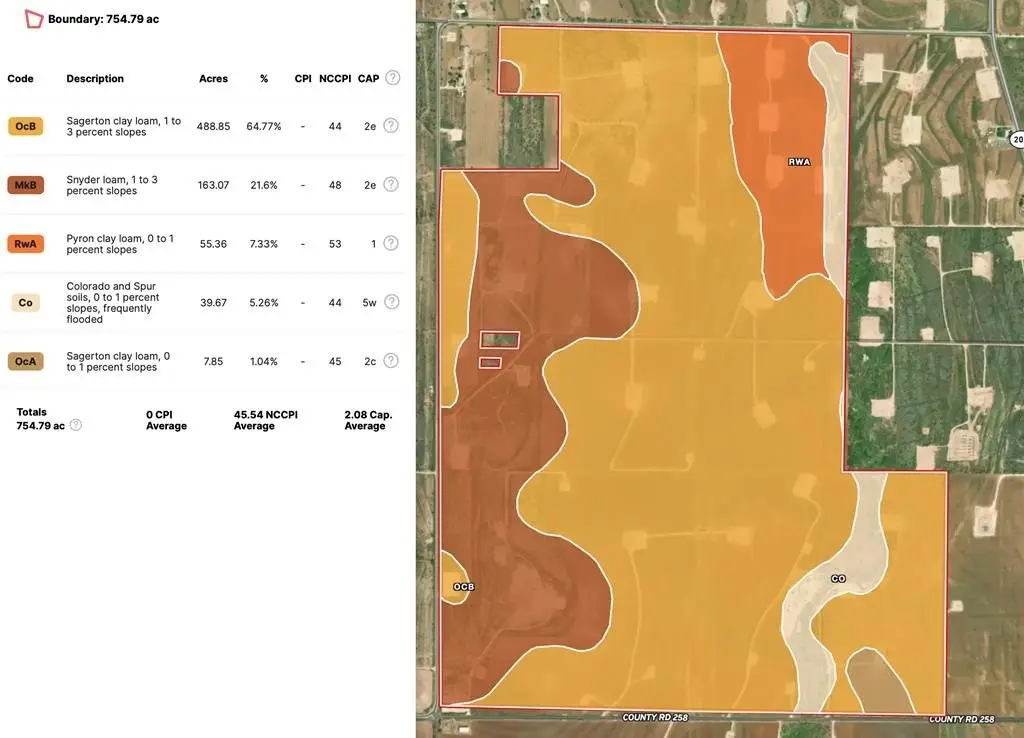Open help icon in OcB soil row
The image size is (1024, 738).
[x=391, y=126]
